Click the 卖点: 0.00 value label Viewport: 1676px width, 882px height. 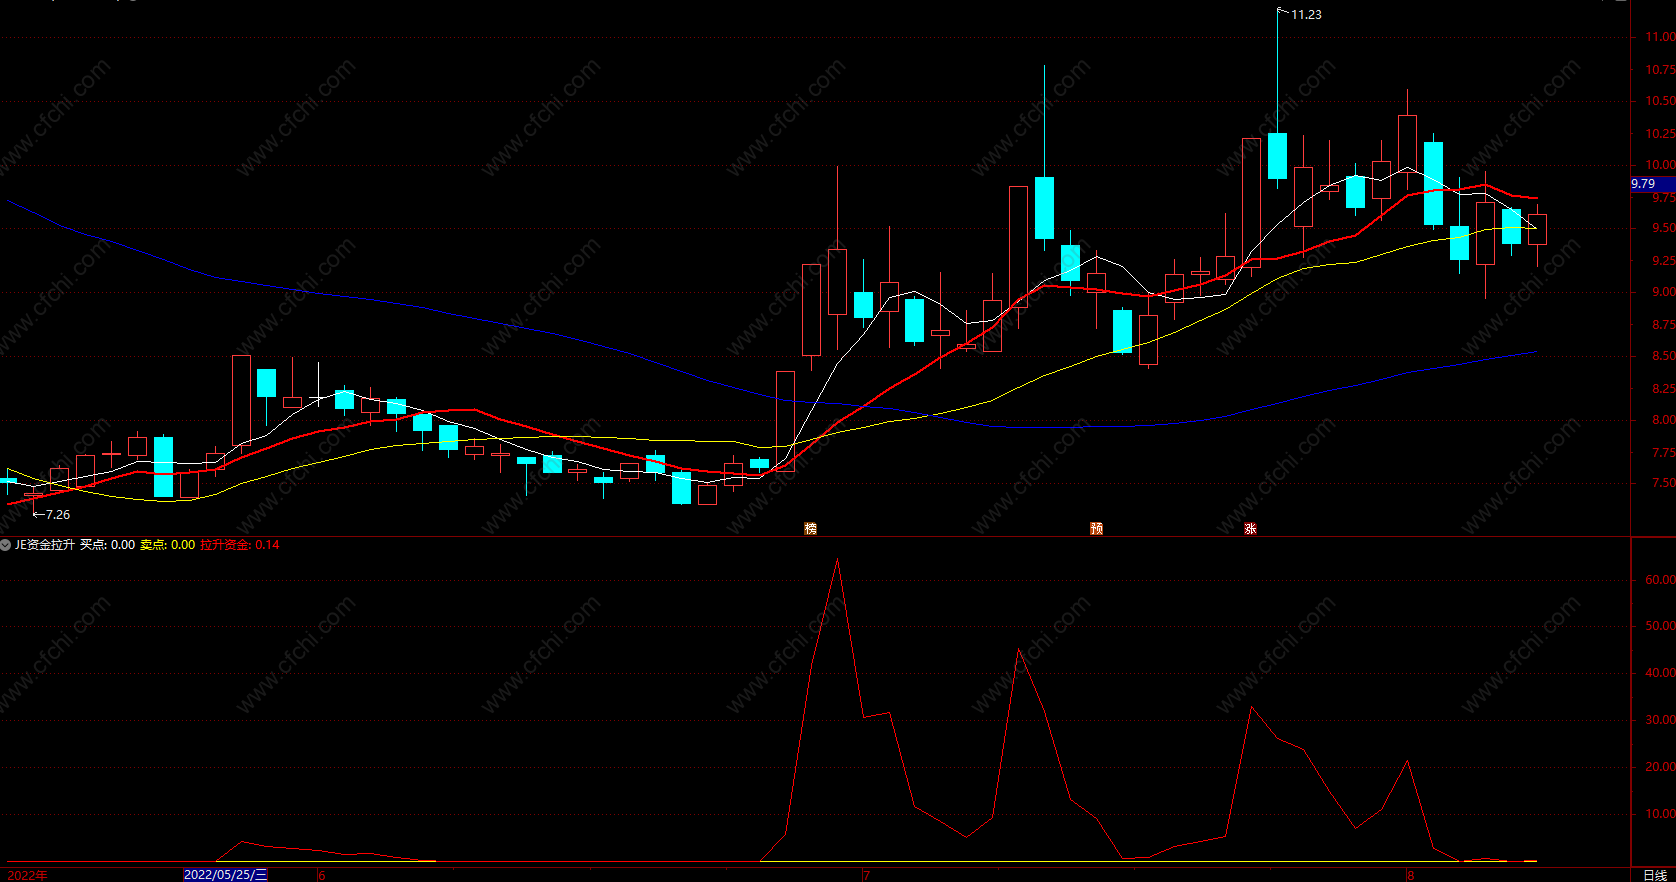(x=167, y=545)
